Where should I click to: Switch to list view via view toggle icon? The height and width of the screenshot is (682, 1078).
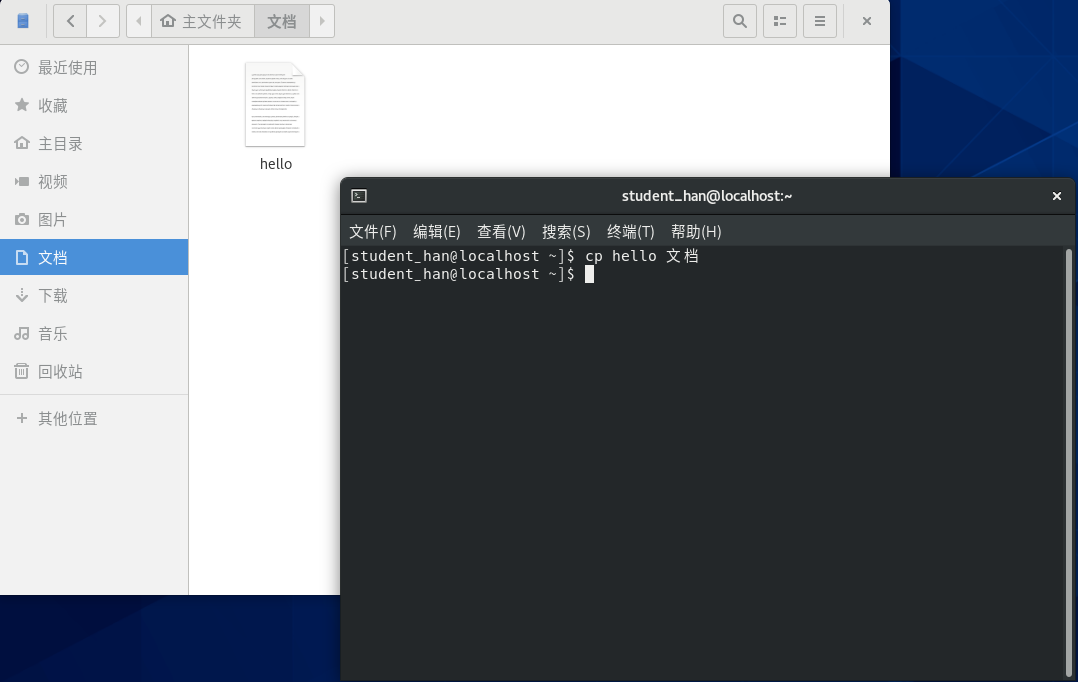click(780, 21)
